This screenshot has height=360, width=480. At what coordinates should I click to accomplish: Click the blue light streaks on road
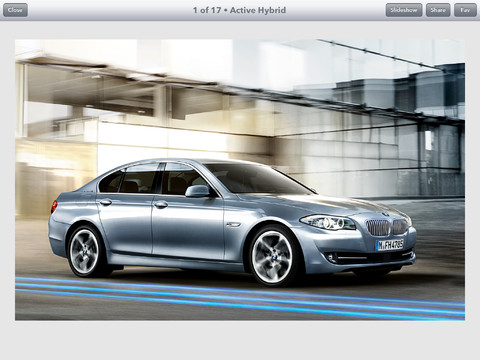(240, 298)
